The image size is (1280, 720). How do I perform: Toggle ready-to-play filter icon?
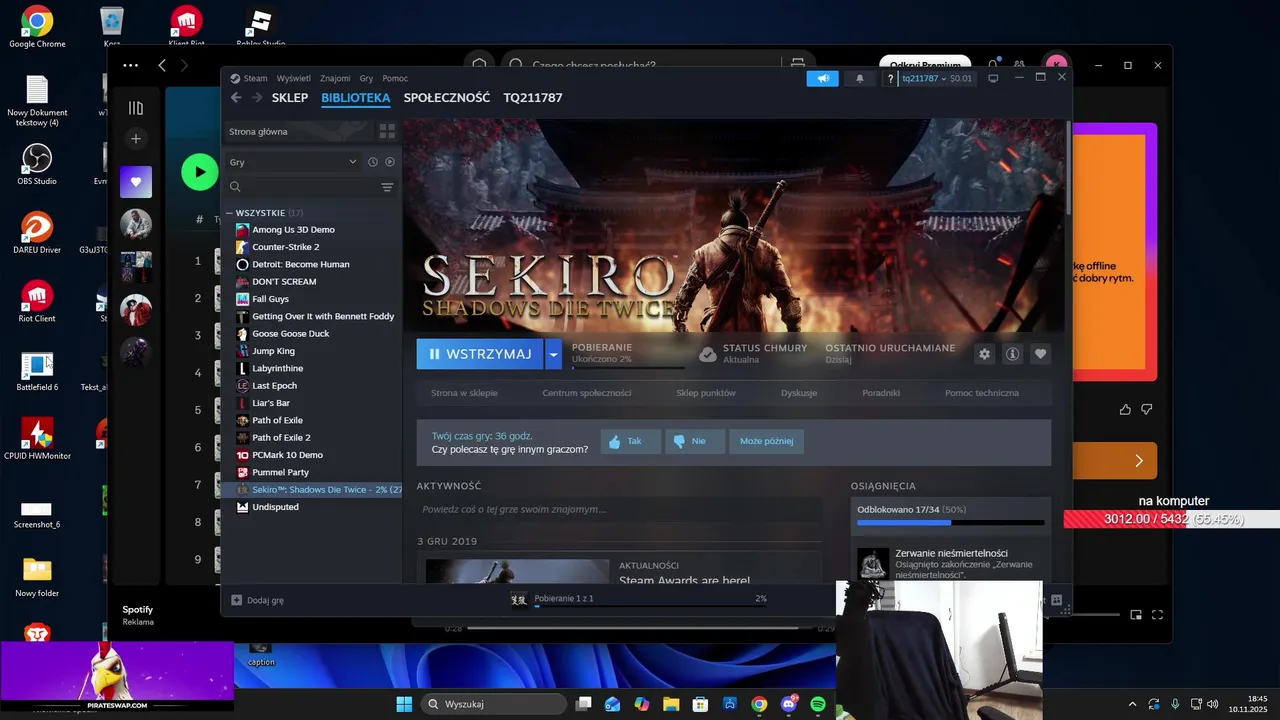[x=390, y=162]
